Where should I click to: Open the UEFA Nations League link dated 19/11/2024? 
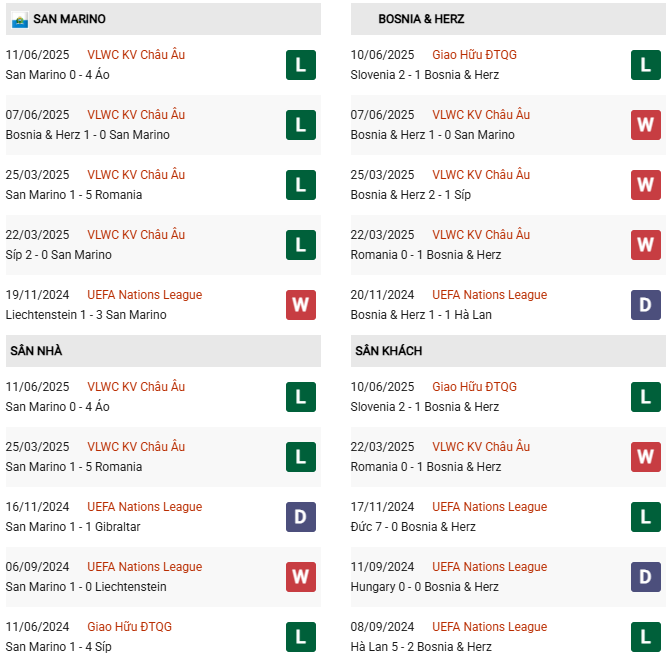(x=144, y=295)
